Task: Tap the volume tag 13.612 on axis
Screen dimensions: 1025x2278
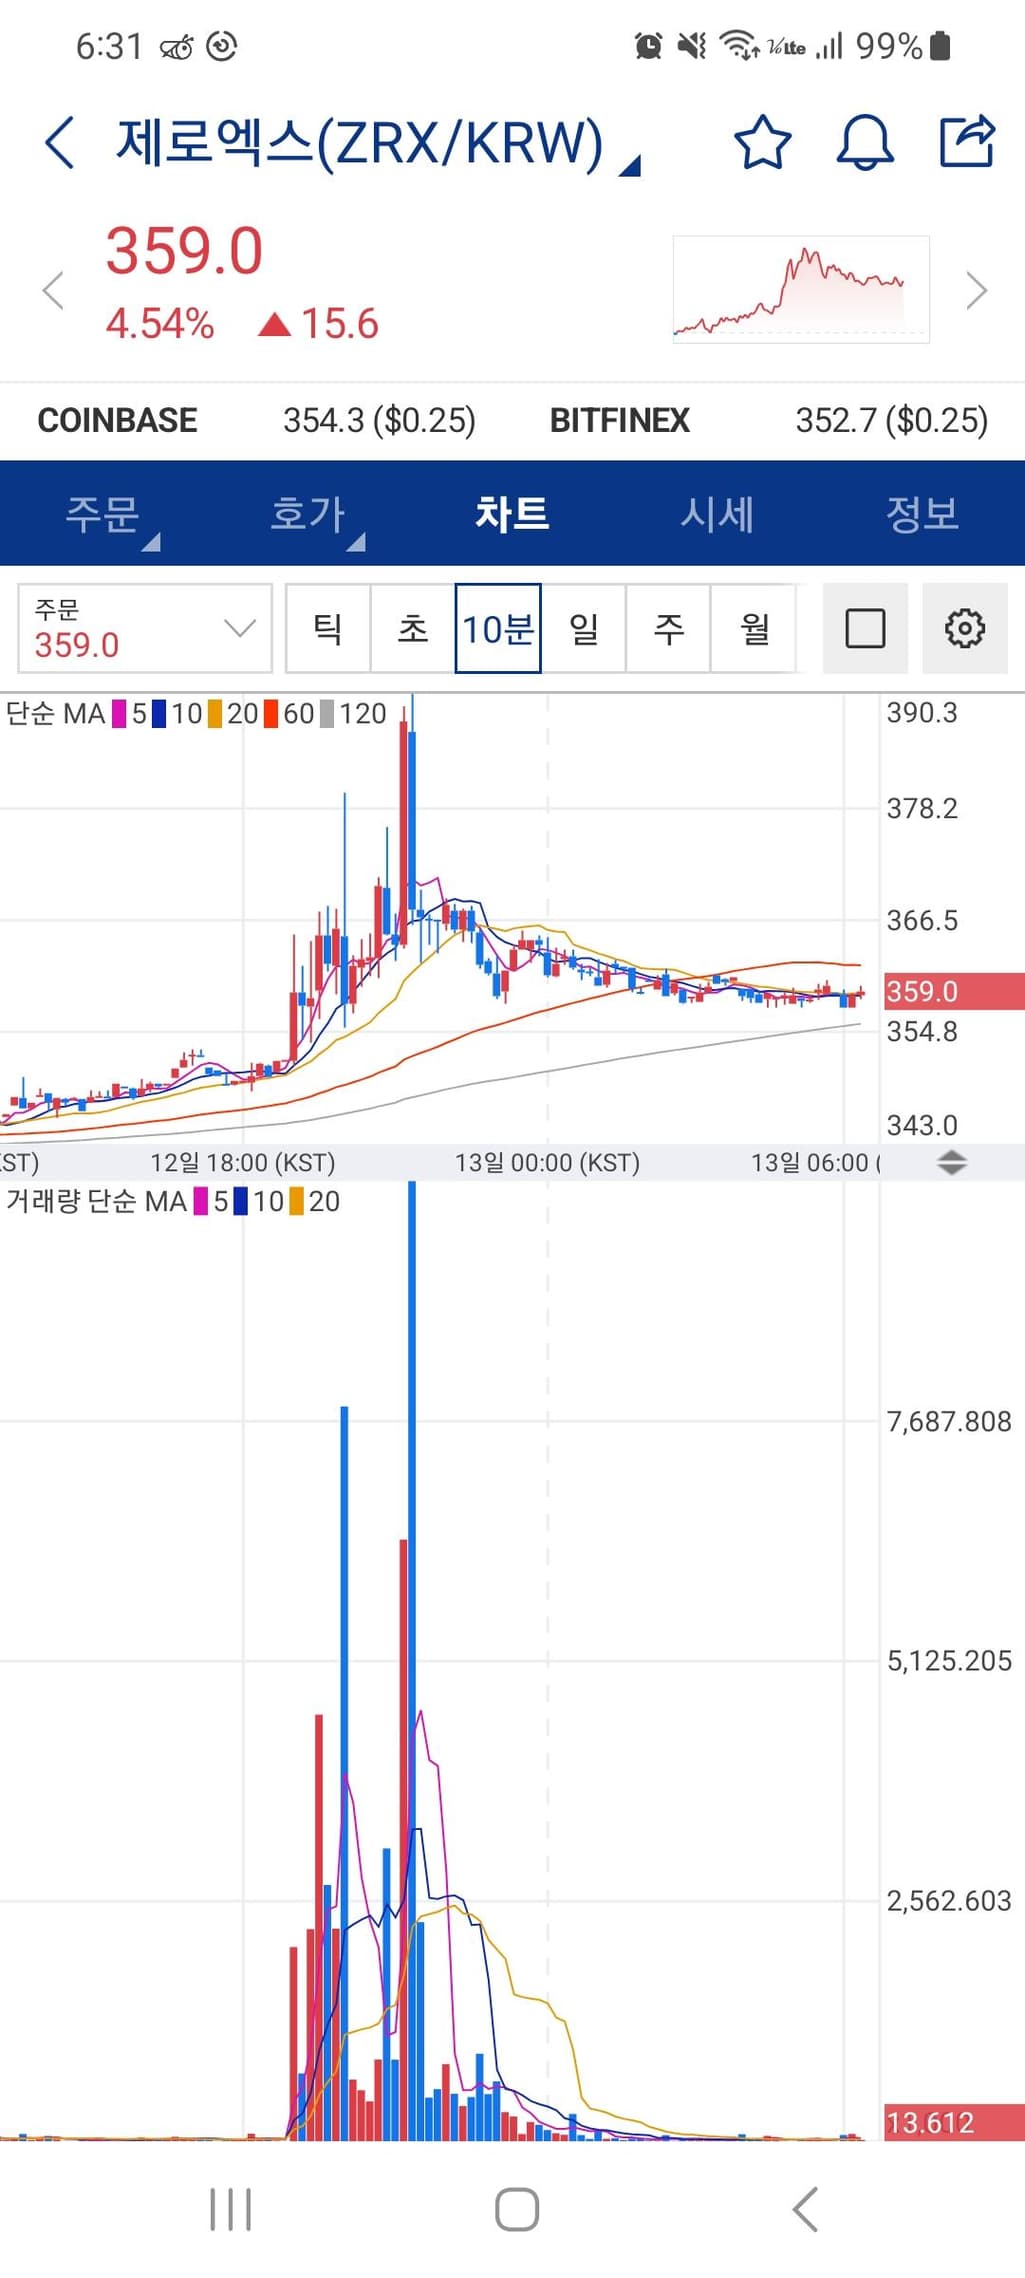Action: (x=954, y=2122)
